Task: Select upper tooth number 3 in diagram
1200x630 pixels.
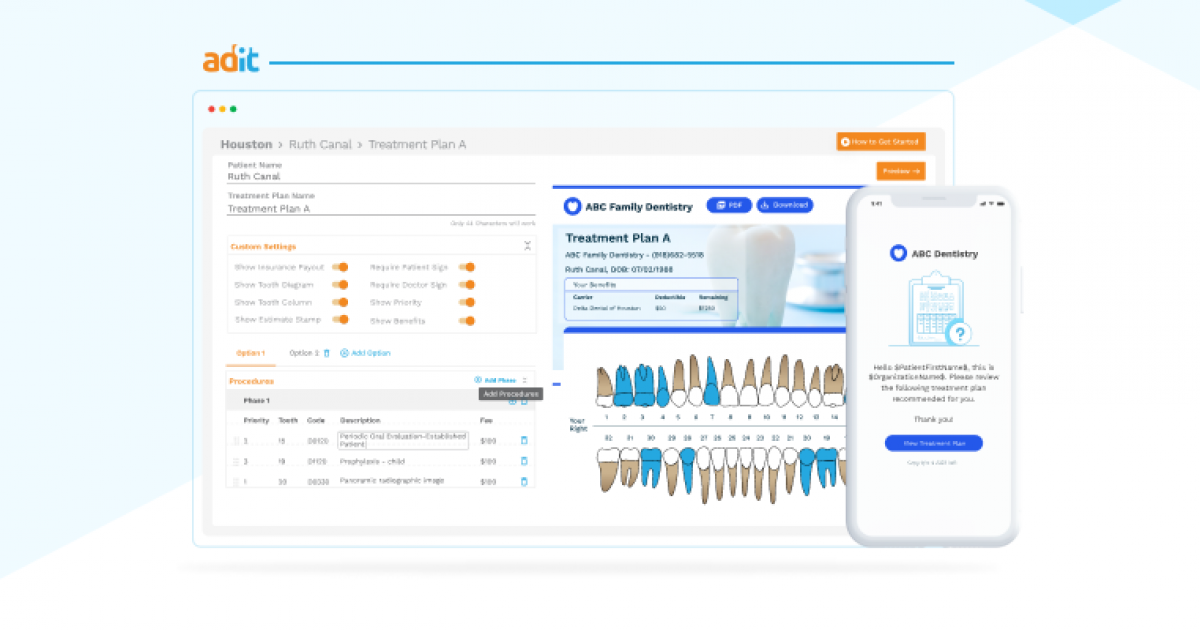Action: (645, 385)
